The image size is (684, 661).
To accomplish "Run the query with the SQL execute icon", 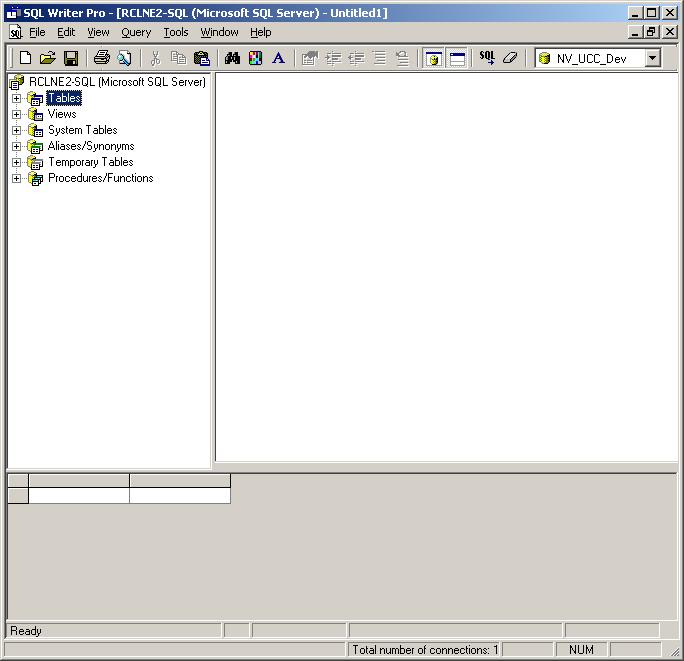I will point(487,58).
